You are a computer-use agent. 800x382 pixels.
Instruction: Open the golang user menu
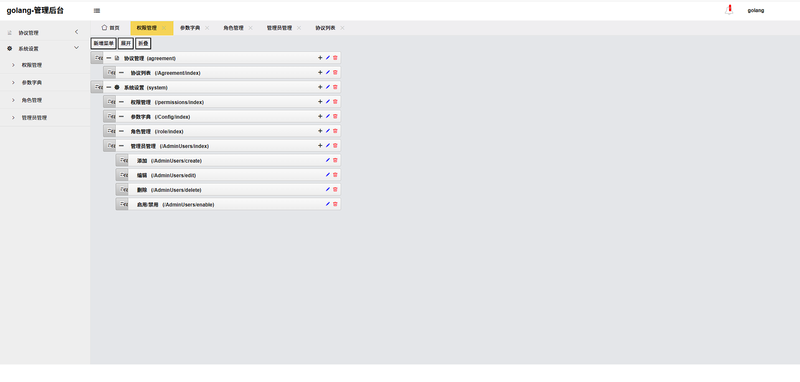click(x=756, y=10)
